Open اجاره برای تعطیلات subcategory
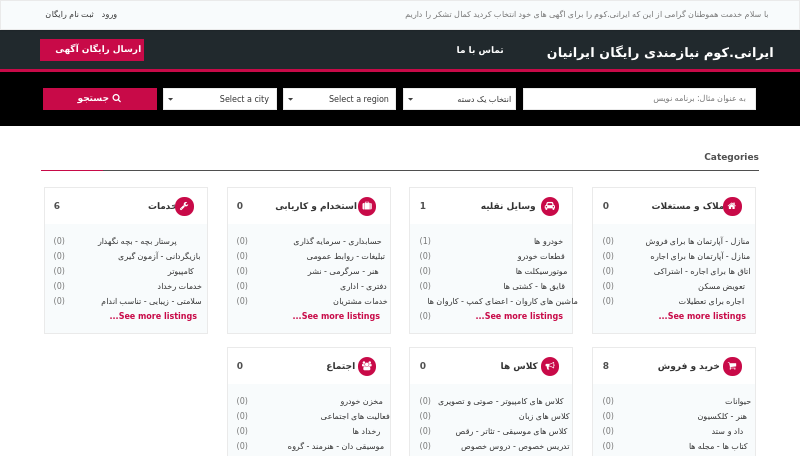The width and height of the screenshot is (800, 456). tap(711, 301)
